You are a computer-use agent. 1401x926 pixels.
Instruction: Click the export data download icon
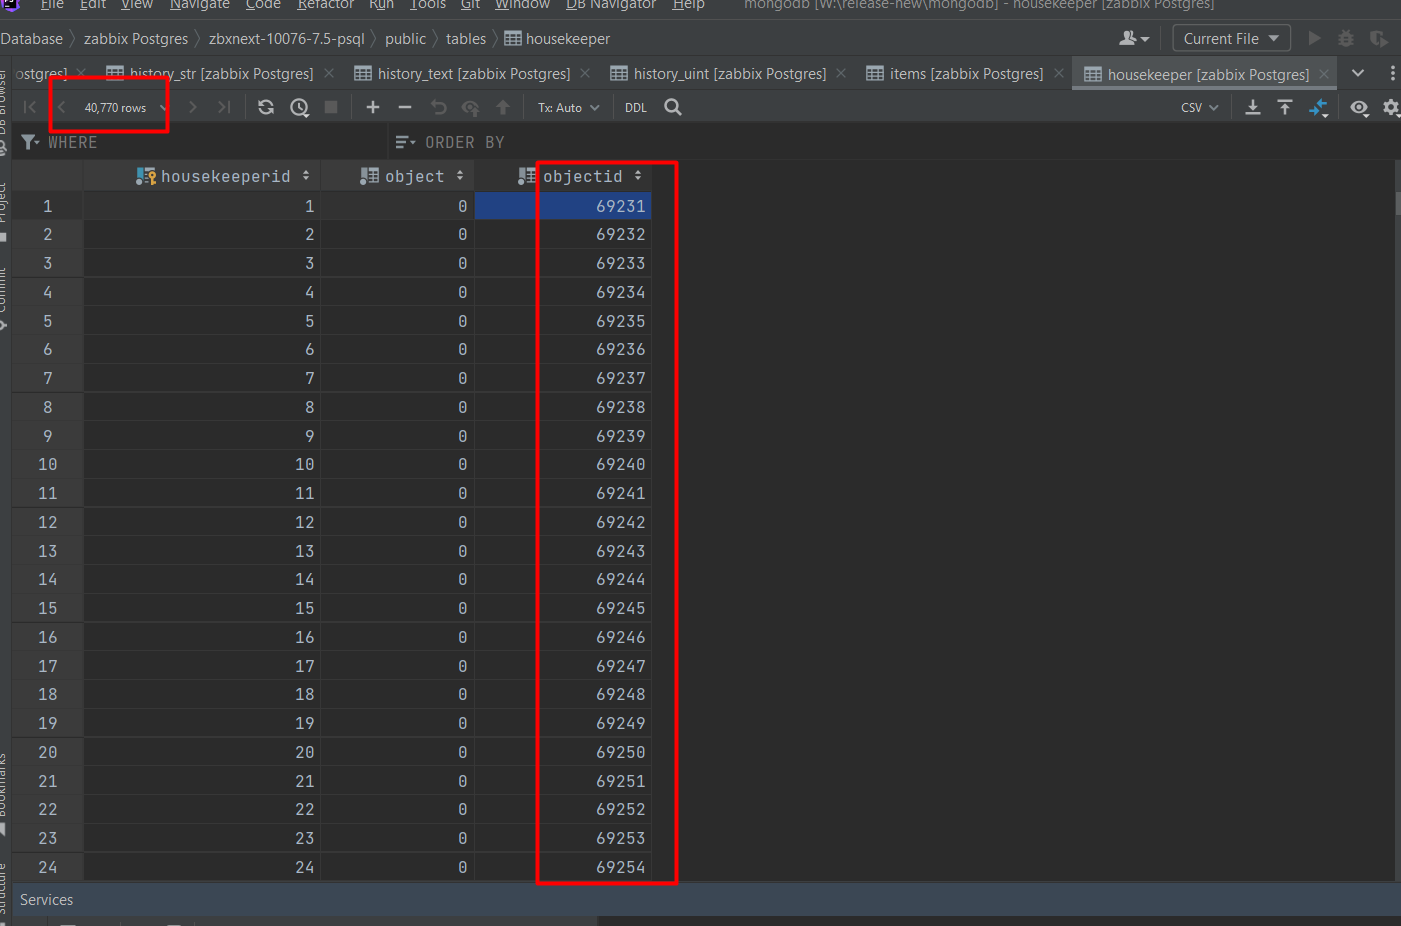pos(1252,107)
